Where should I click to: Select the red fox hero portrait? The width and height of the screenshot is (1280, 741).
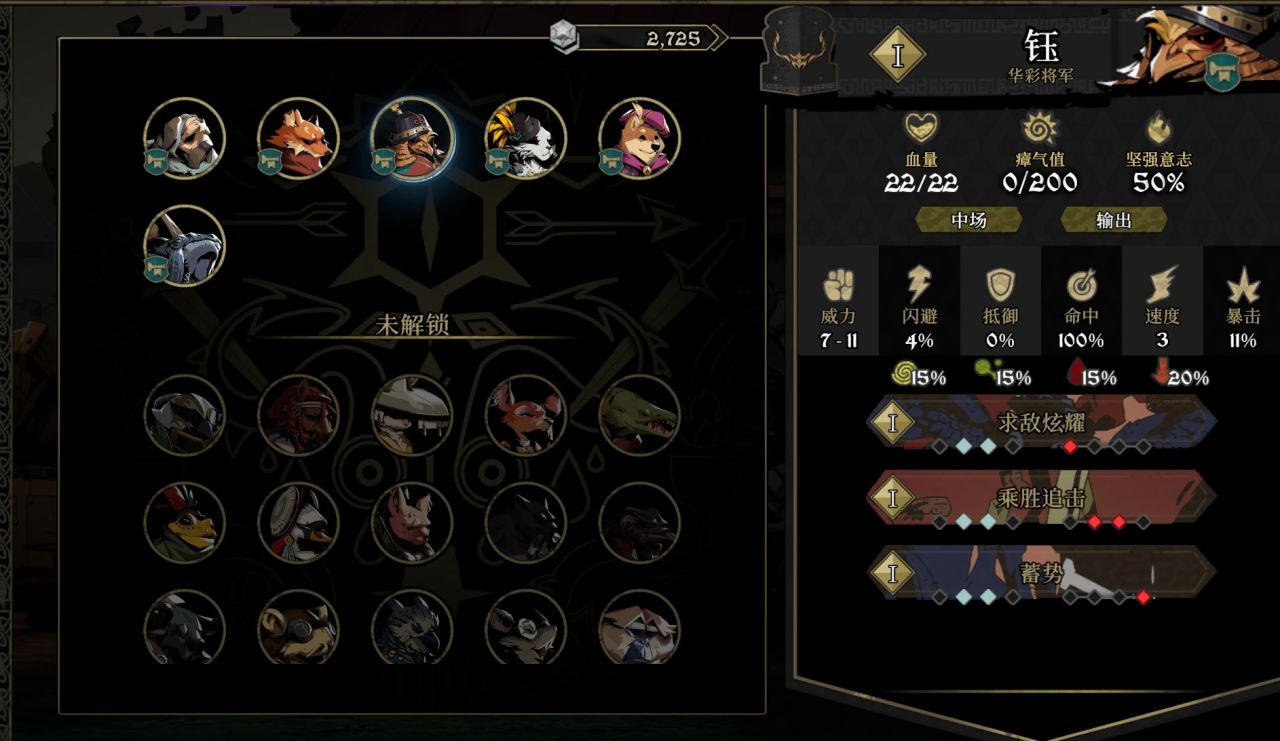(x=298, y=138)
